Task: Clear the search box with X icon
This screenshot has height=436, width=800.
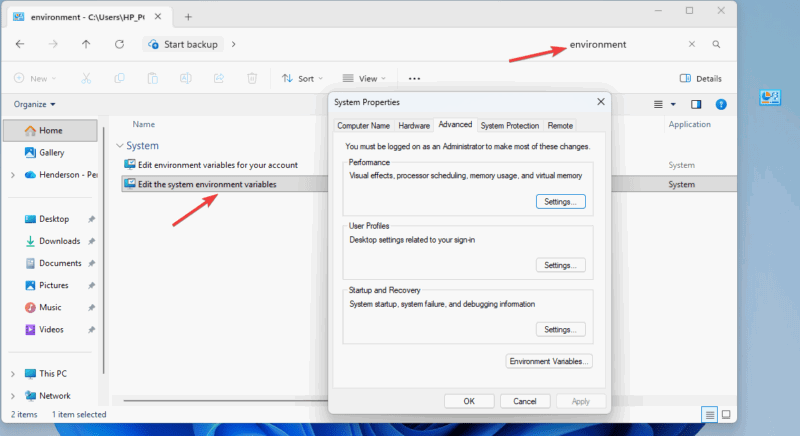Action: [691, 44]
